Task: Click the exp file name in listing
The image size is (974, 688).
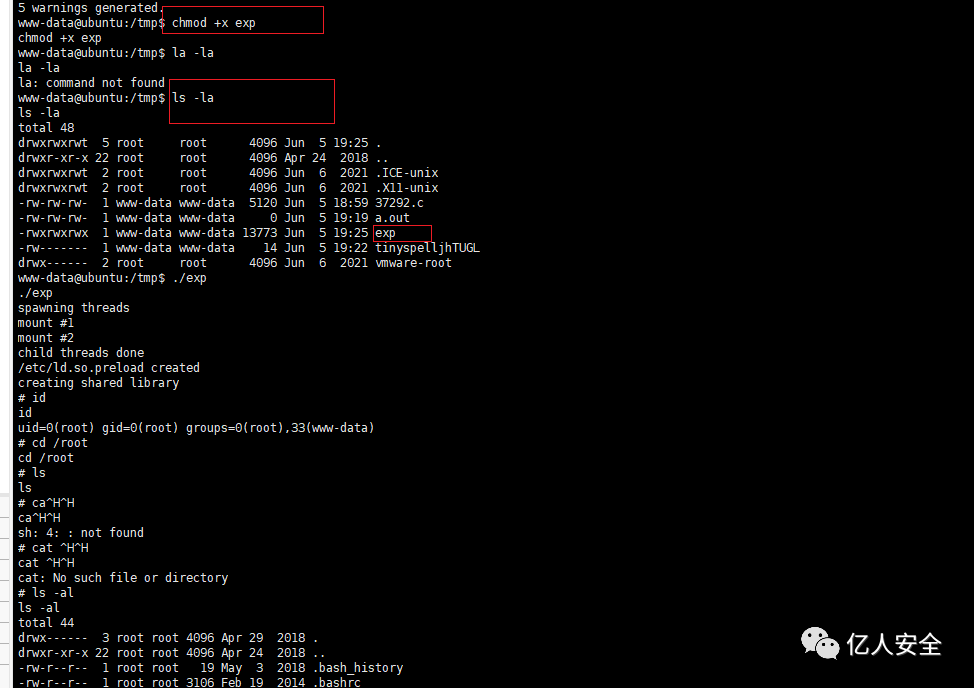Action: [385, 233]
